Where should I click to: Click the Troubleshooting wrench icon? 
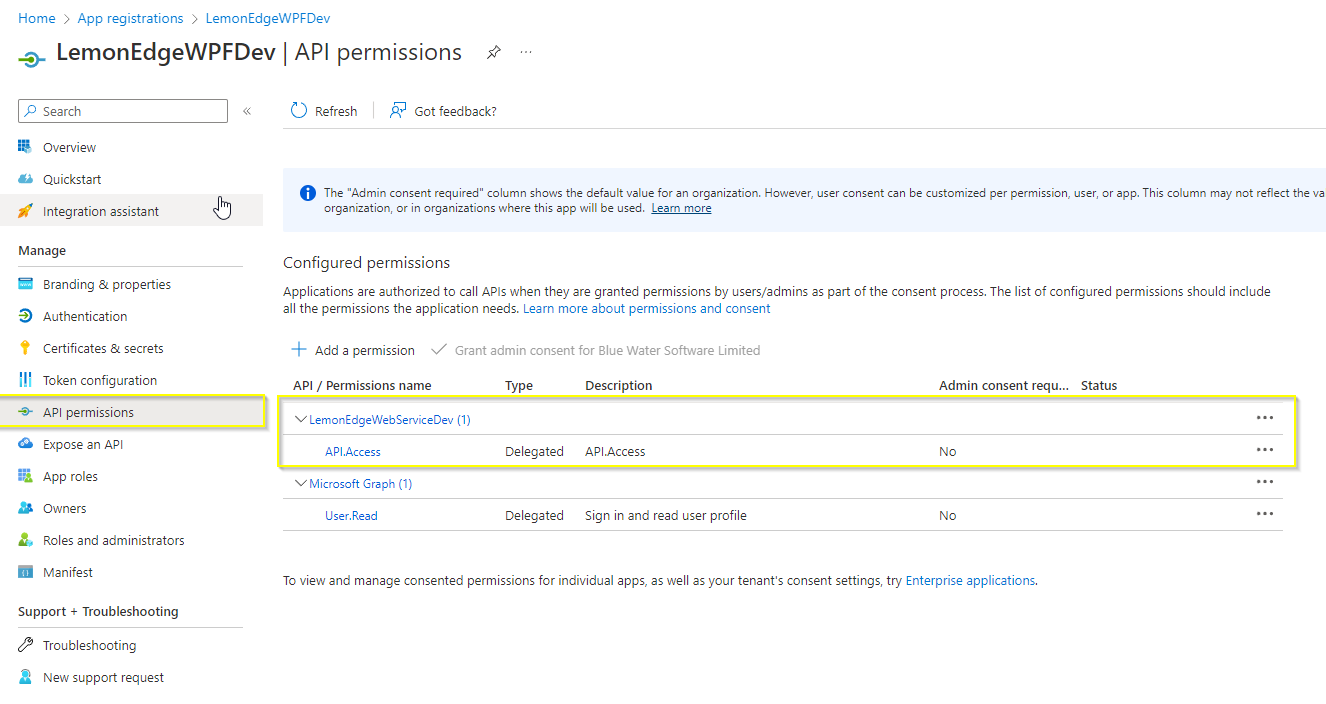(26, 645)
